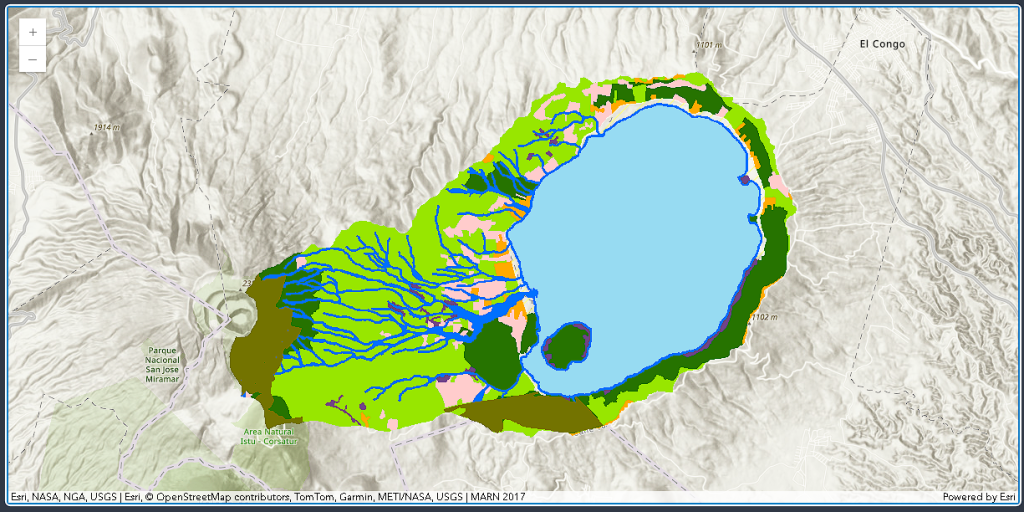This screenshot has height=512, width=1024.
Task: Click the zoom in plus button
Action: click(x=33, y=32)
